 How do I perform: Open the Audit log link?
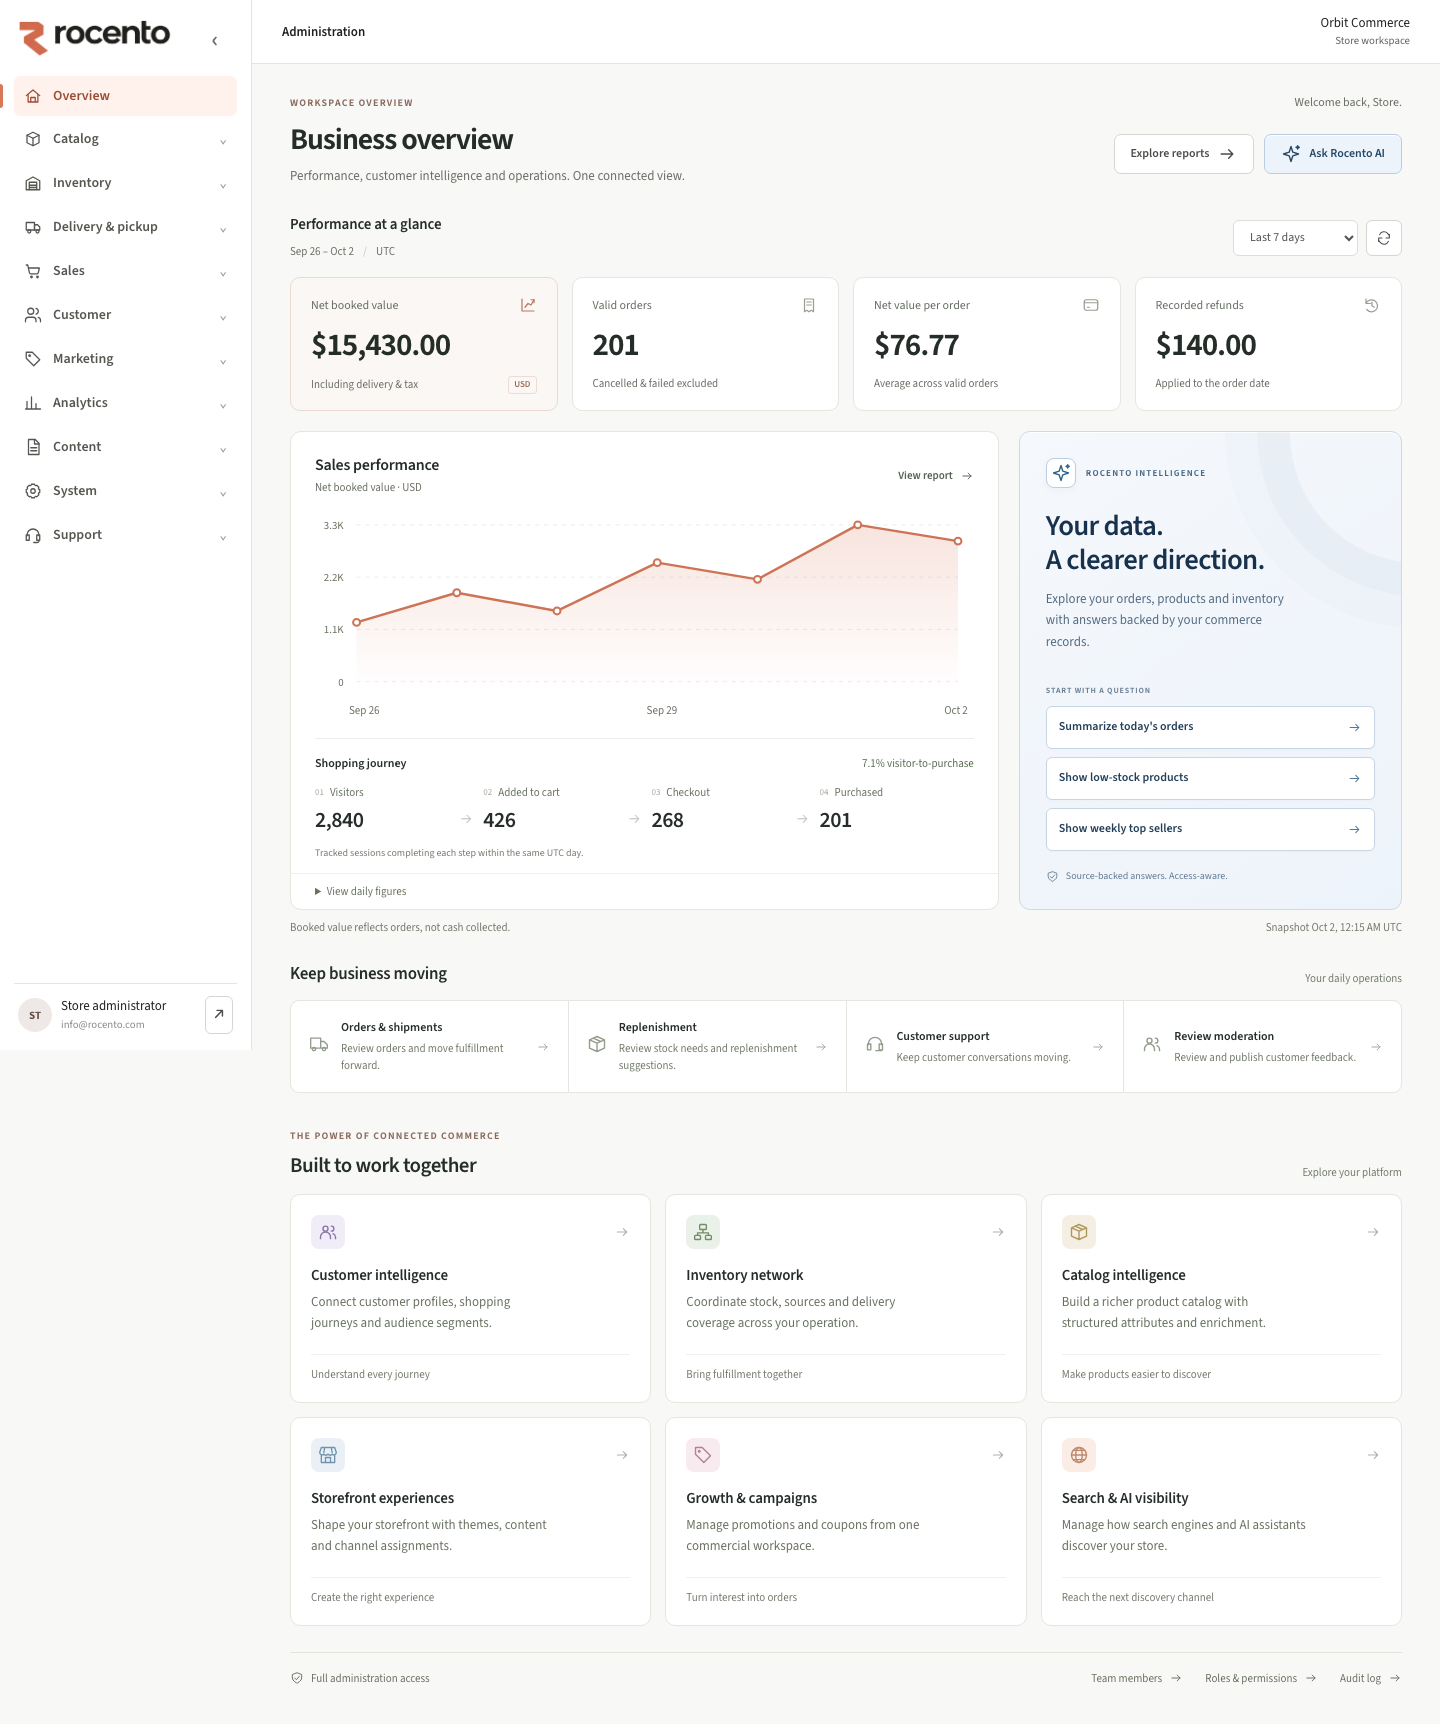1370,1678
